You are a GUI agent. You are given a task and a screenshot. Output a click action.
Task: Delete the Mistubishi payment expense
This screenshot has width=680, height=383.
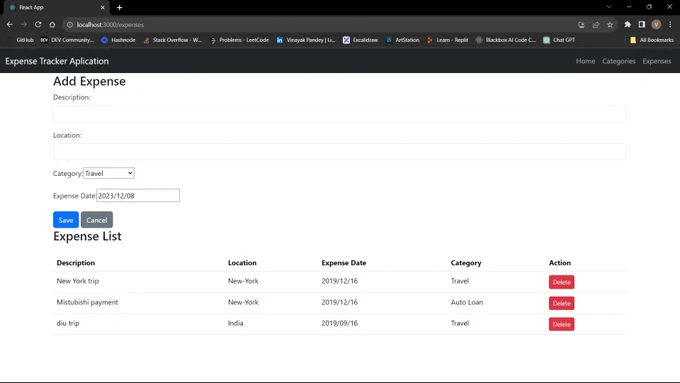(x=561, y=303)
